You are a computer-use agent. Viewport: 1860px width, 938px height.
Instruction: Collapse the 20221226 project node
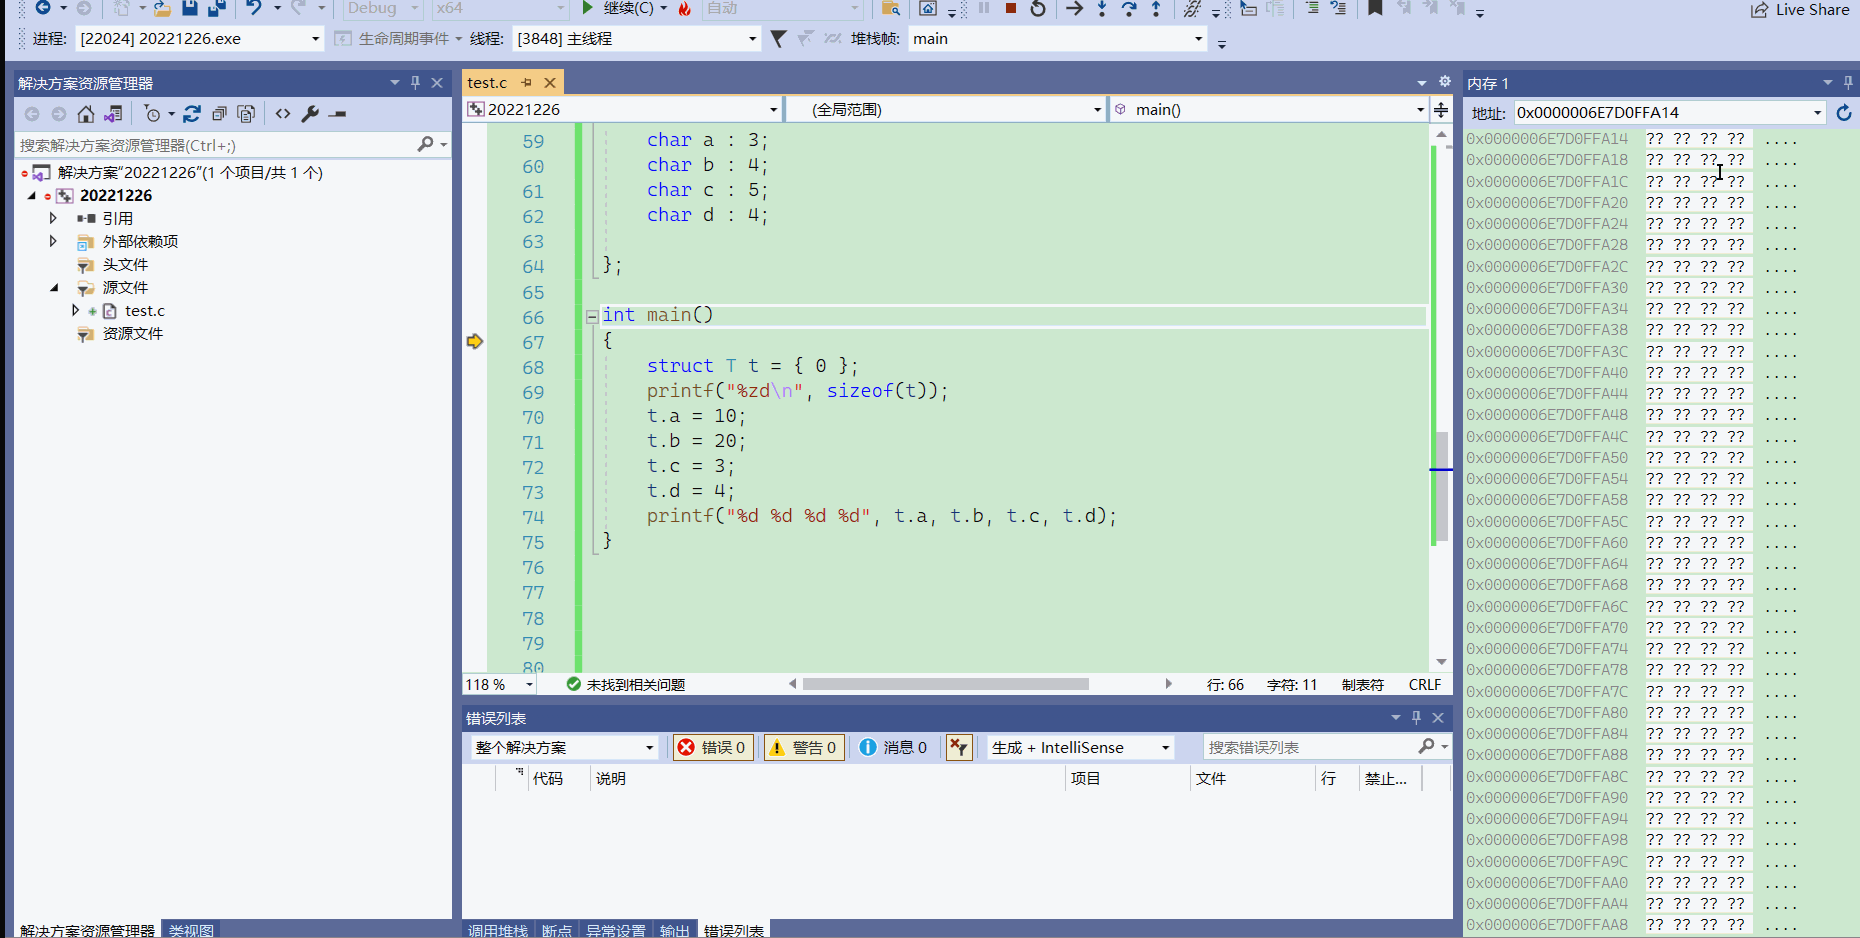[x=32, y=196]
